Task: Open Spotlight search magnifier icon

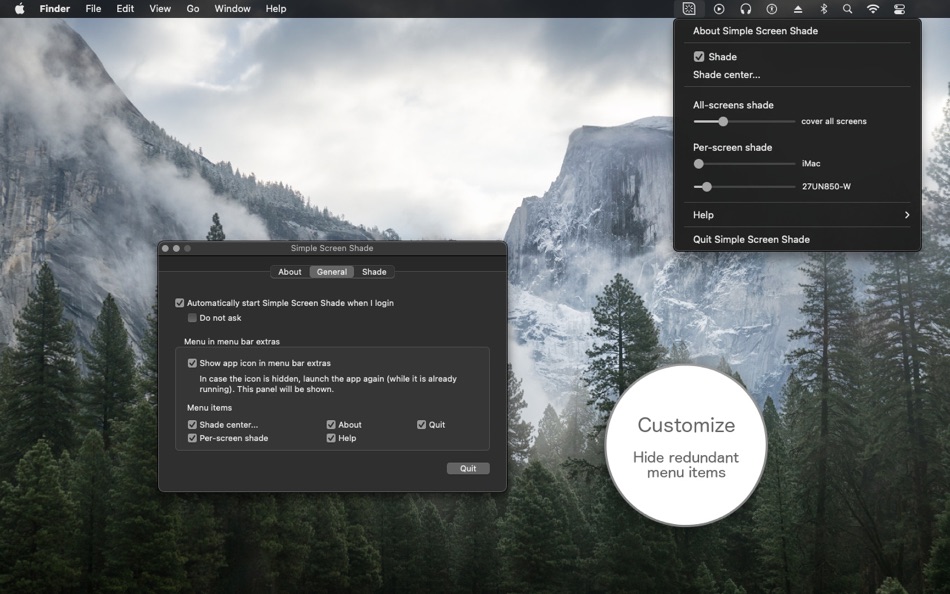Action: click(848, 8)
